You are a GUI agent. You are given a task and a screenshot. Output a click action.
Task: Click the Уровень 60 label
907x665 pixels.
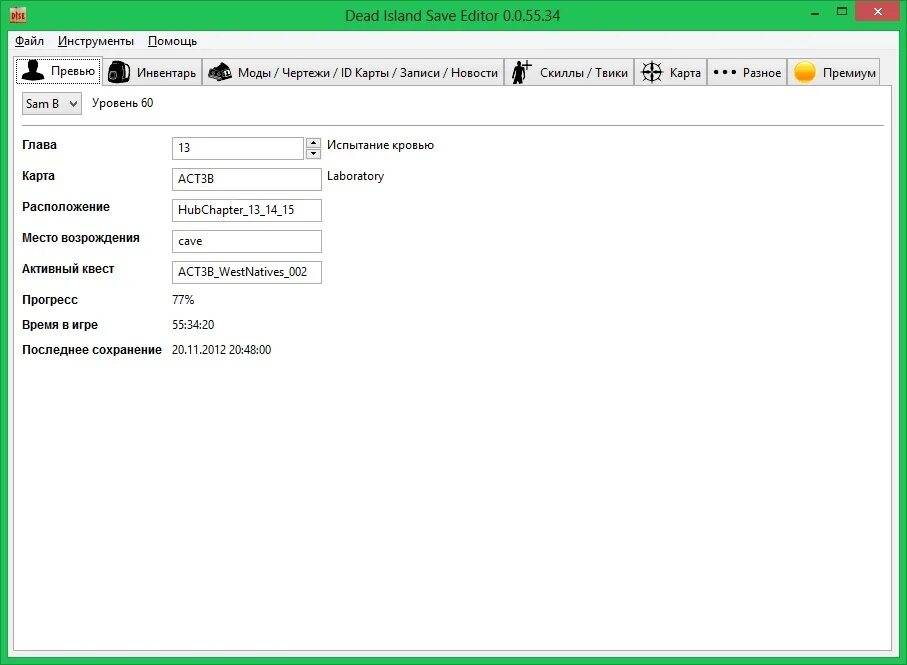pos(123,103)
